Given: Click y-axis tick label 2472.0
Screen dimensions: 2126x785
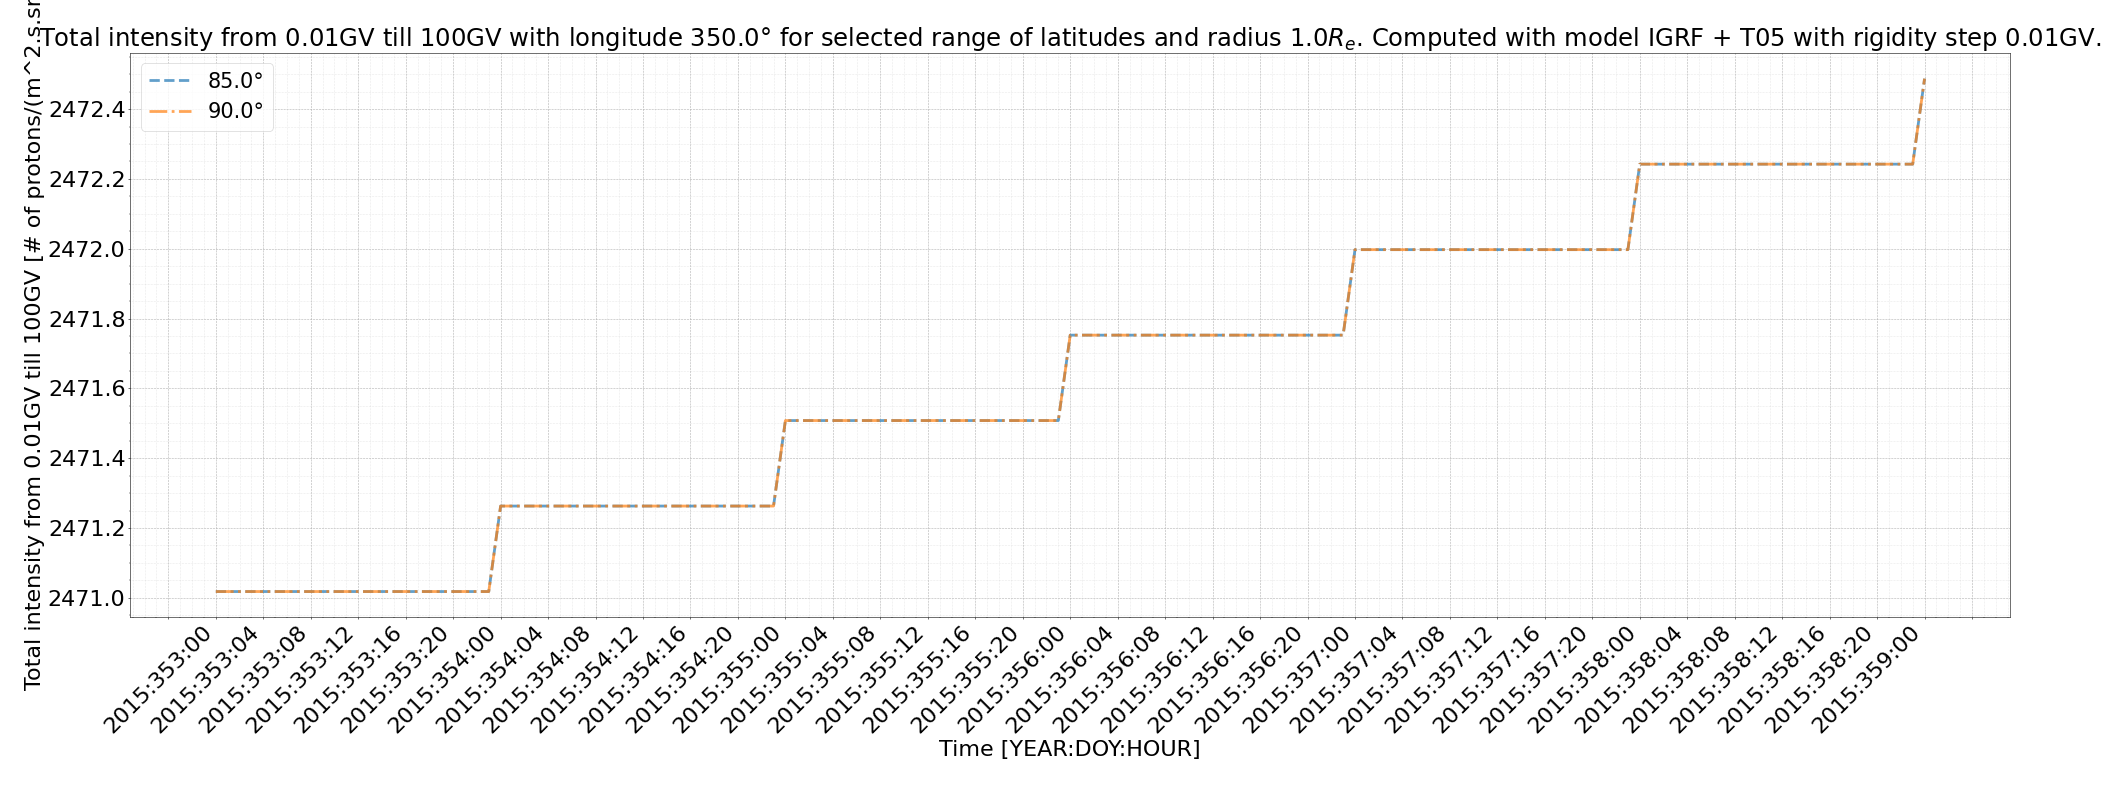Looking at the screenshot, I should 88,249.
